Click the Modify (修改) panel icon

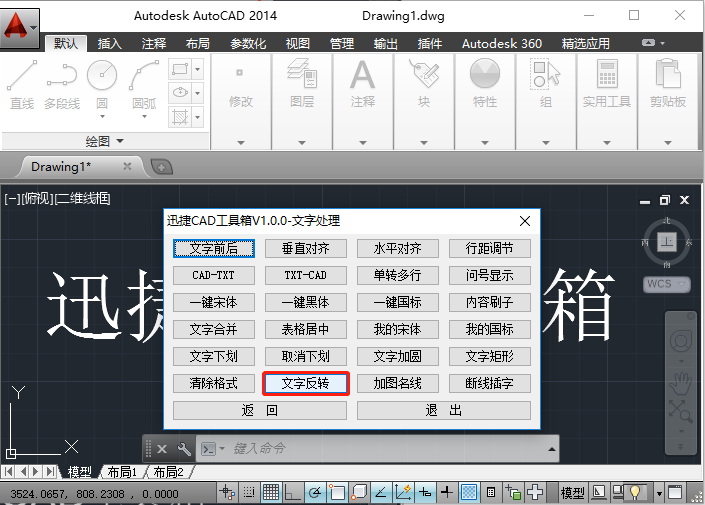click(240, 73)
